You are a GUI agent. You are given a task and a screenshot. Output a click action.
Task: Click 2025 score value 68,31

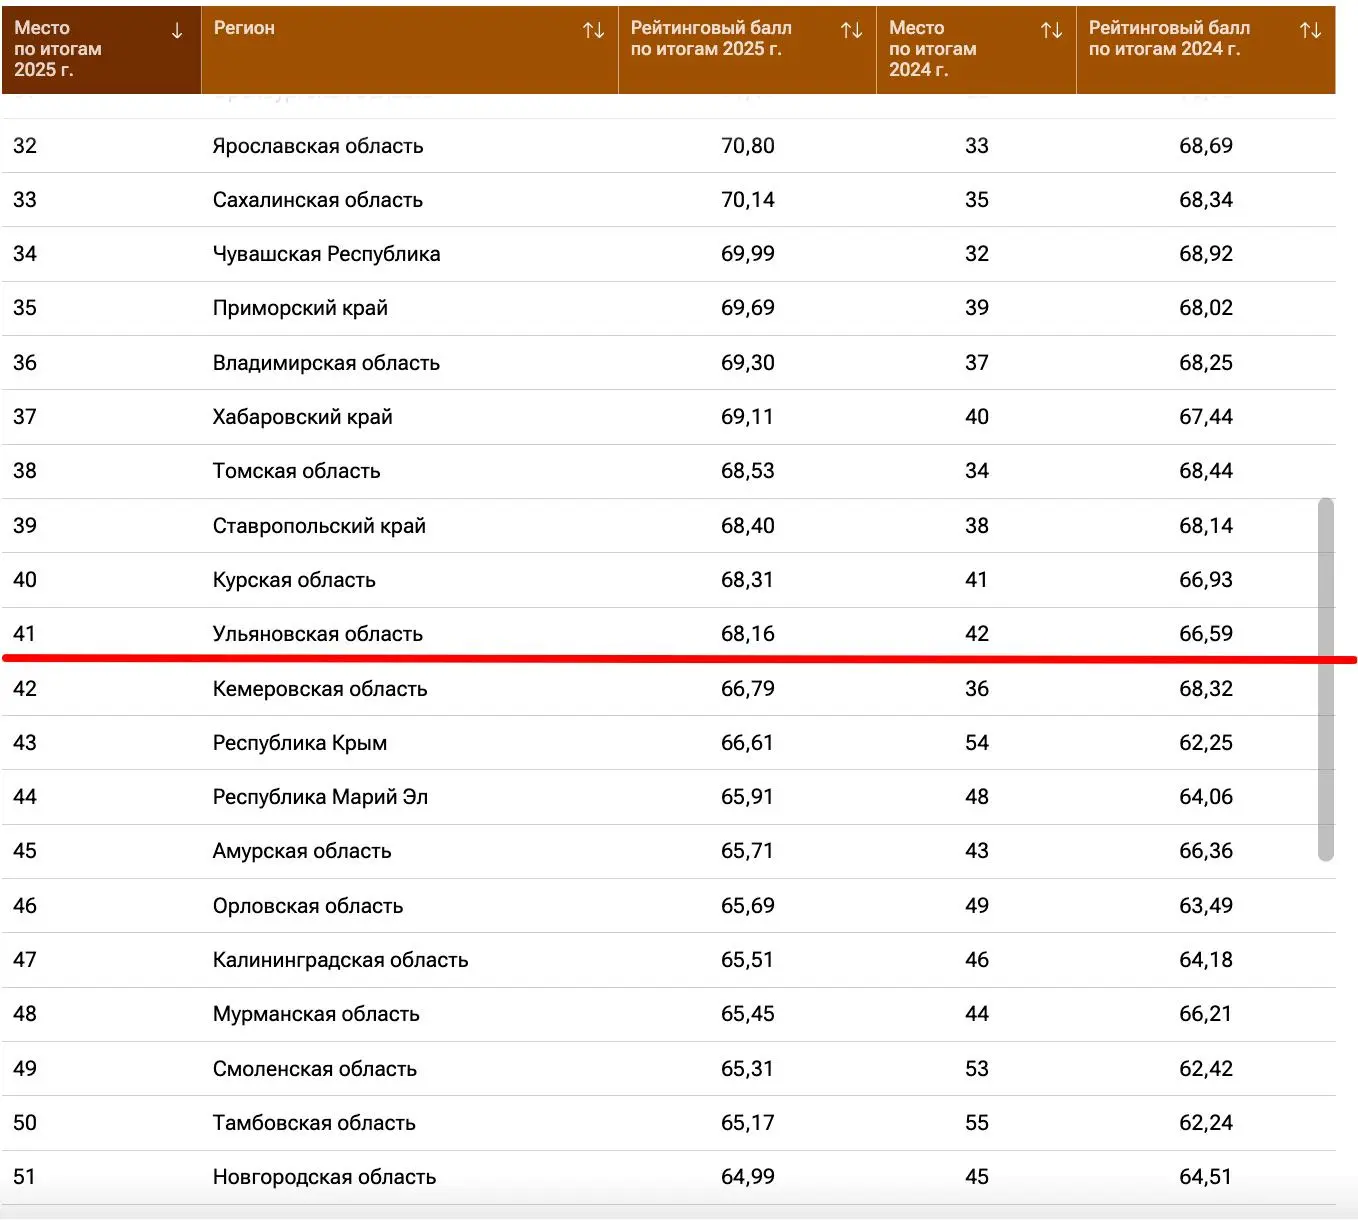click(x=748, y=580)
